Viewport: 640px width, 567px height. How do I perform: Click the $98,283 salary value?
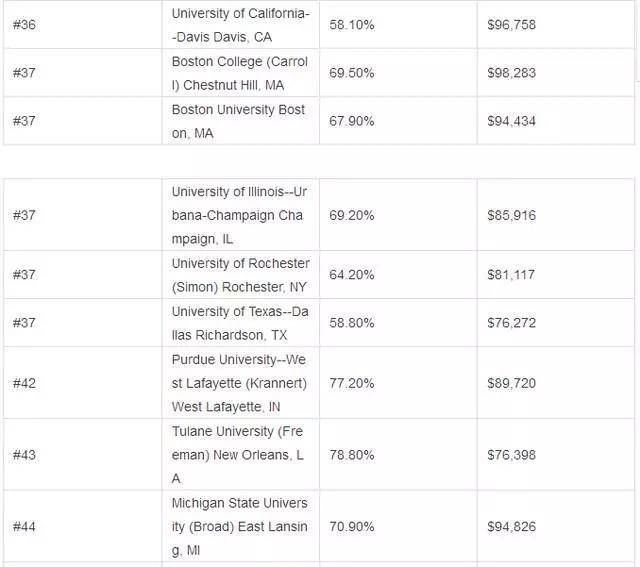(511, 73)
